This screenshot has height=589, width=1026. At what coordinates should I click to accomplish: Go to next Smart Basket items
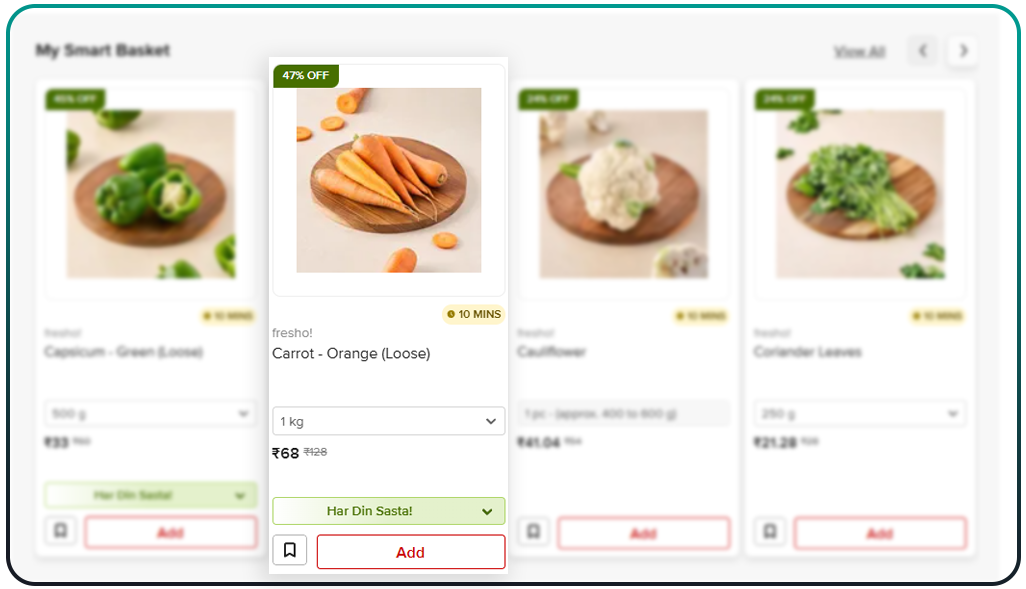coord(962,51)
